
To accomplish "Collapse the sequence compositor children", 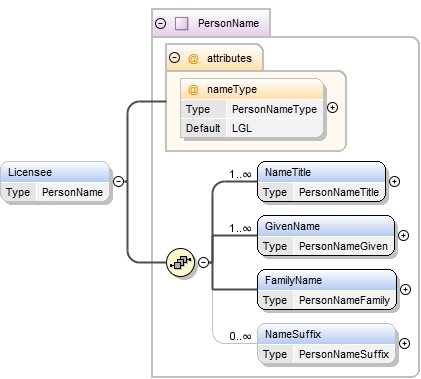I will point(204,262).
